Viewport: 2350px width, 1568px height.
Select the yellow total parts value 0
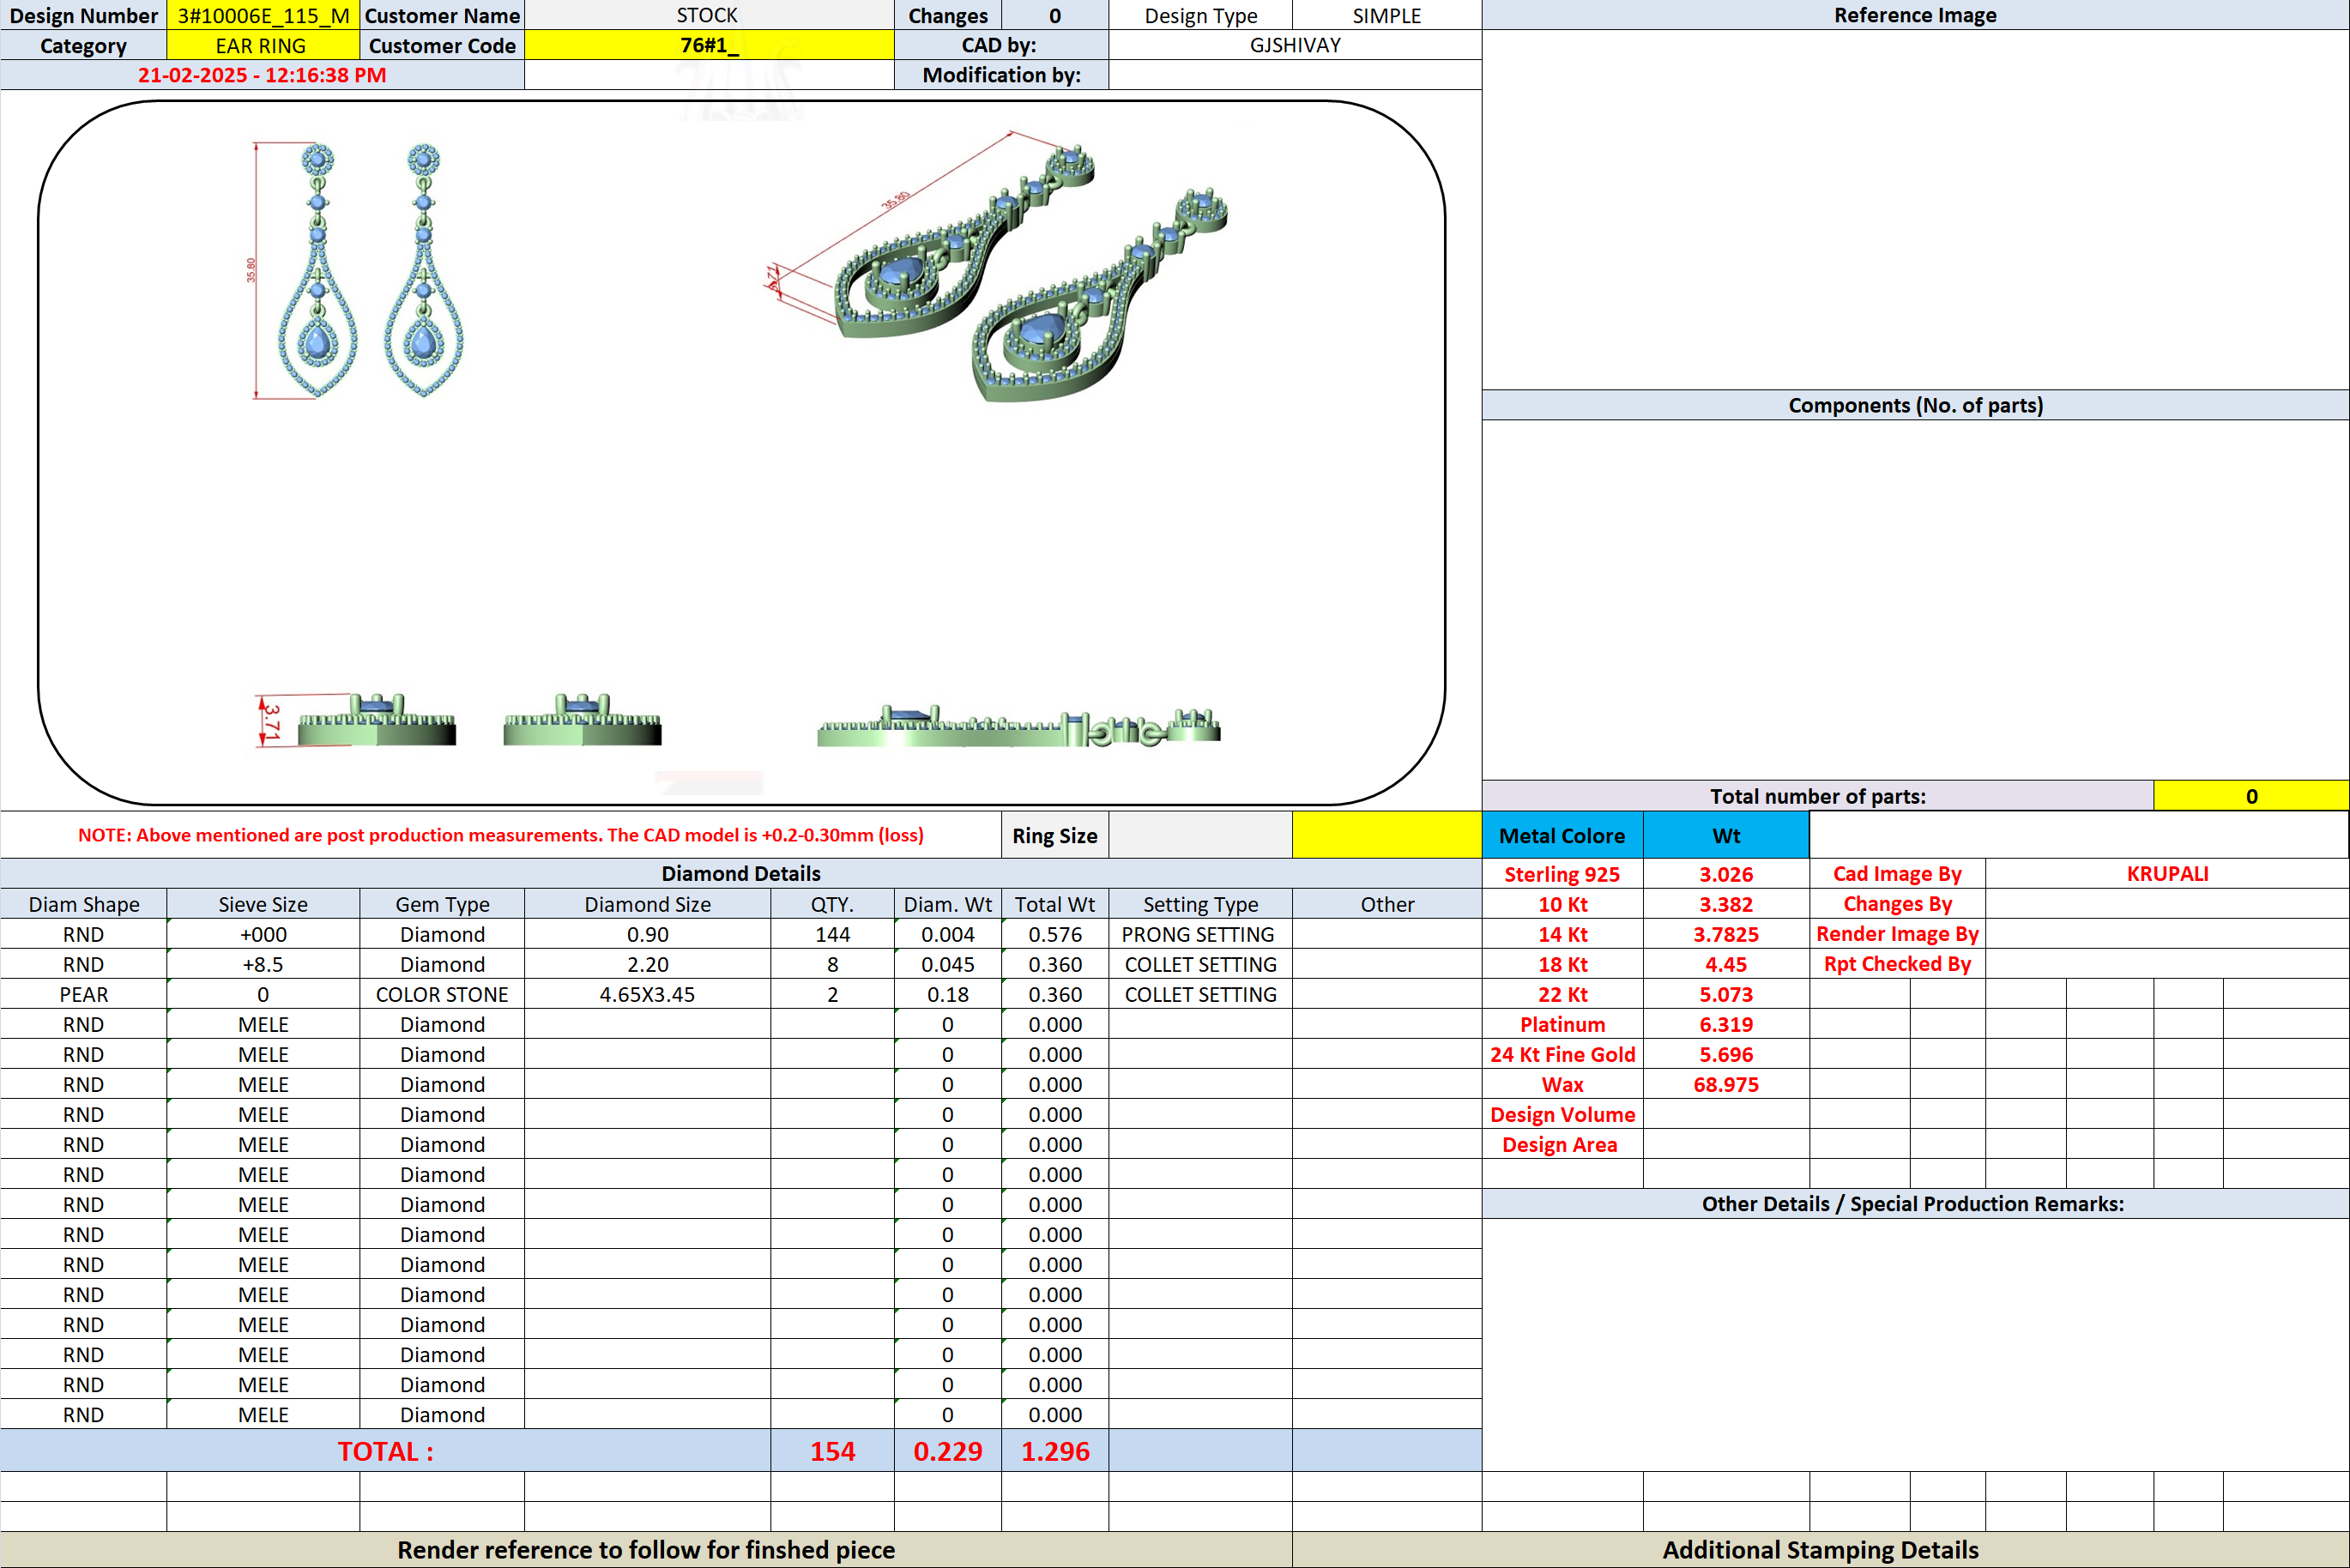pos(2251,796)
